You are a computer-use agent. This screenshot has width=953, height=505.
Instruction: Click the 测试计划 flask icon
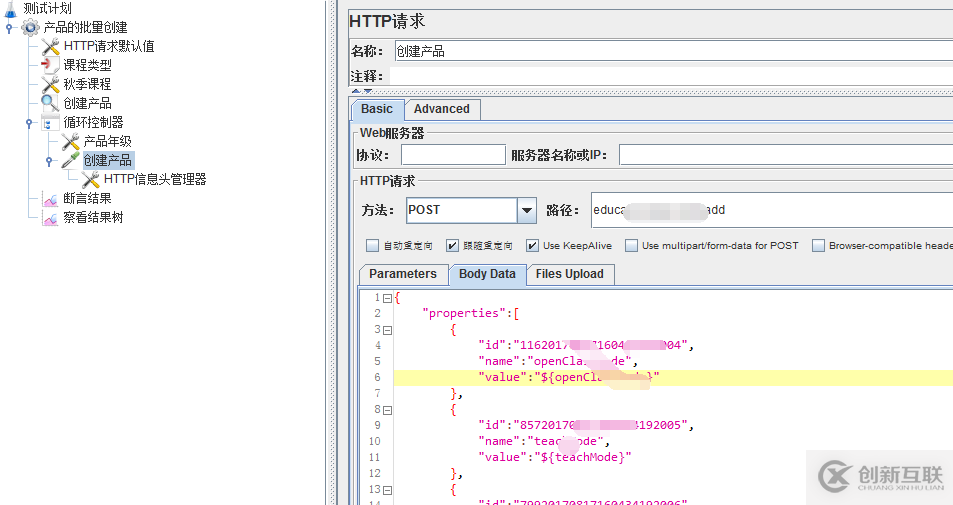coord(10,8)
